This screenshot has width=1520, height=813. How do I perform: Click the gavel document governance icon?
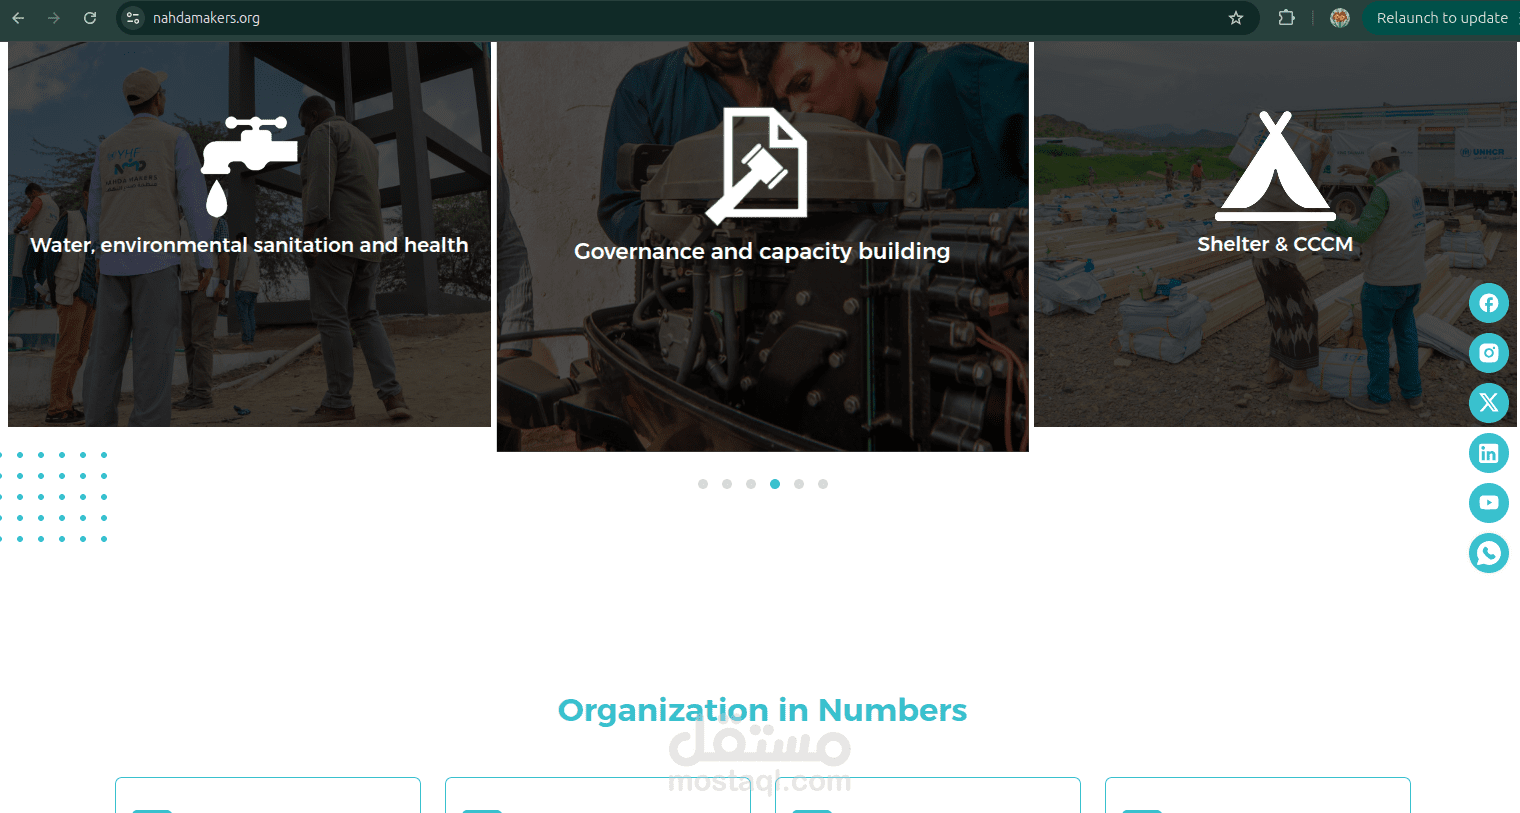click(x=757, y=166)
